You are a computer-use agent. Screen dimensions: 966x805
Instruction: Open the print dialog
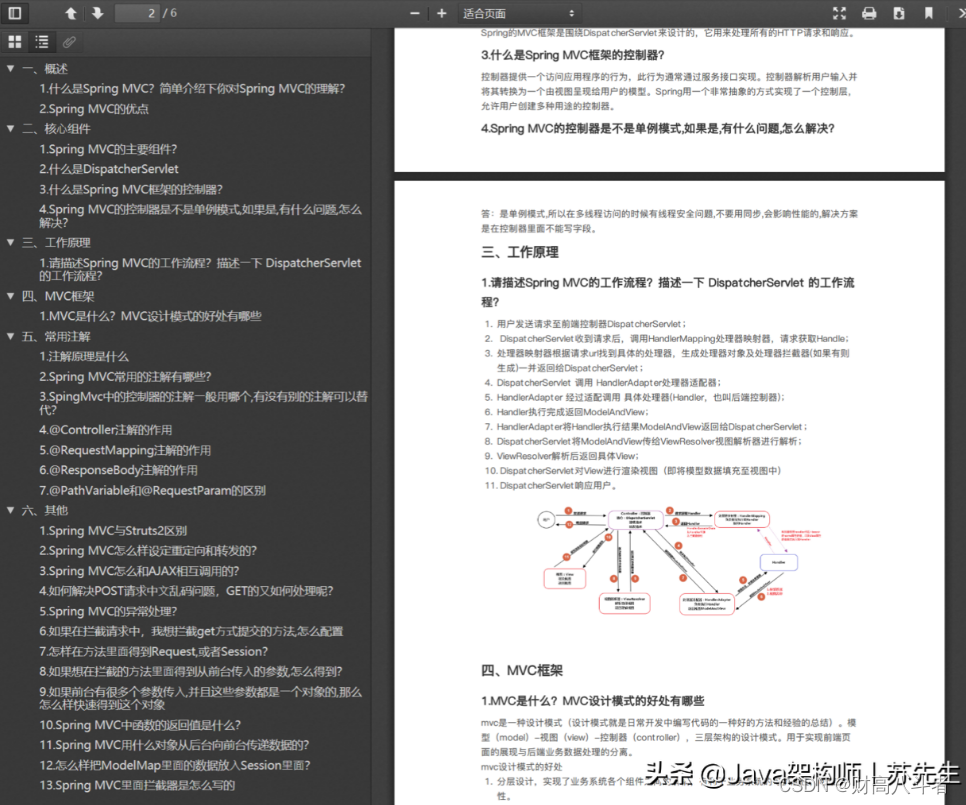(868, 13)
